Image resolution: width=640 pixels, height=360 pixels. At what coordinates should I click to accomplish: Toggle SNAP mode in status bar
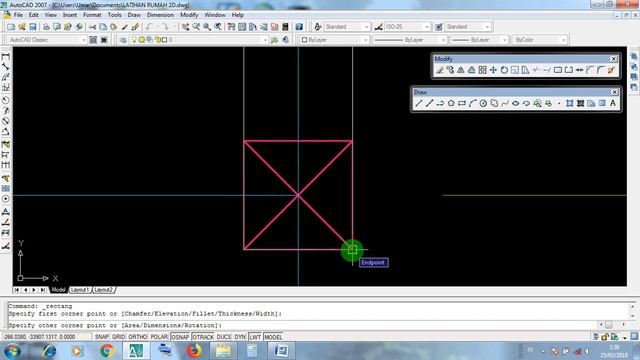point(102,337)
